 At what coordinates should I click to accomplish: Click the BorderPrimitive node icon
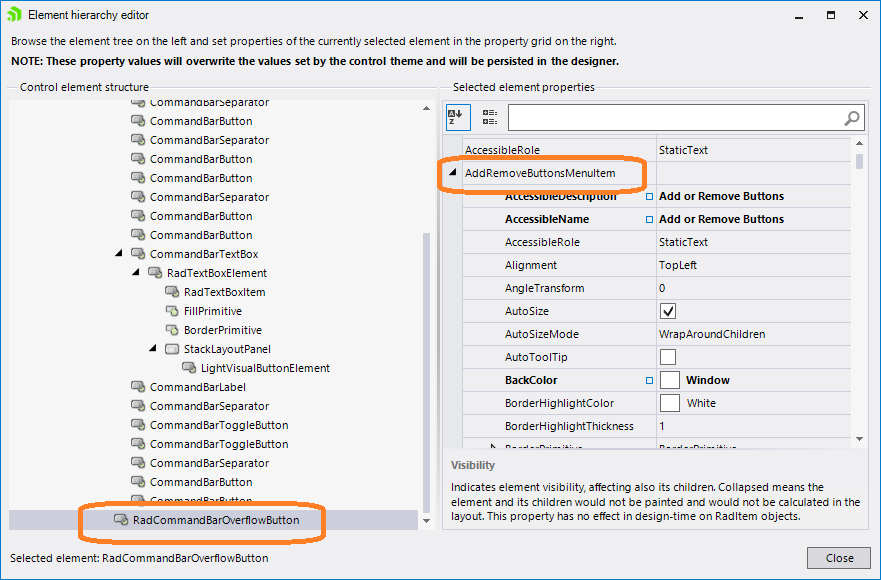coord(172,330)
